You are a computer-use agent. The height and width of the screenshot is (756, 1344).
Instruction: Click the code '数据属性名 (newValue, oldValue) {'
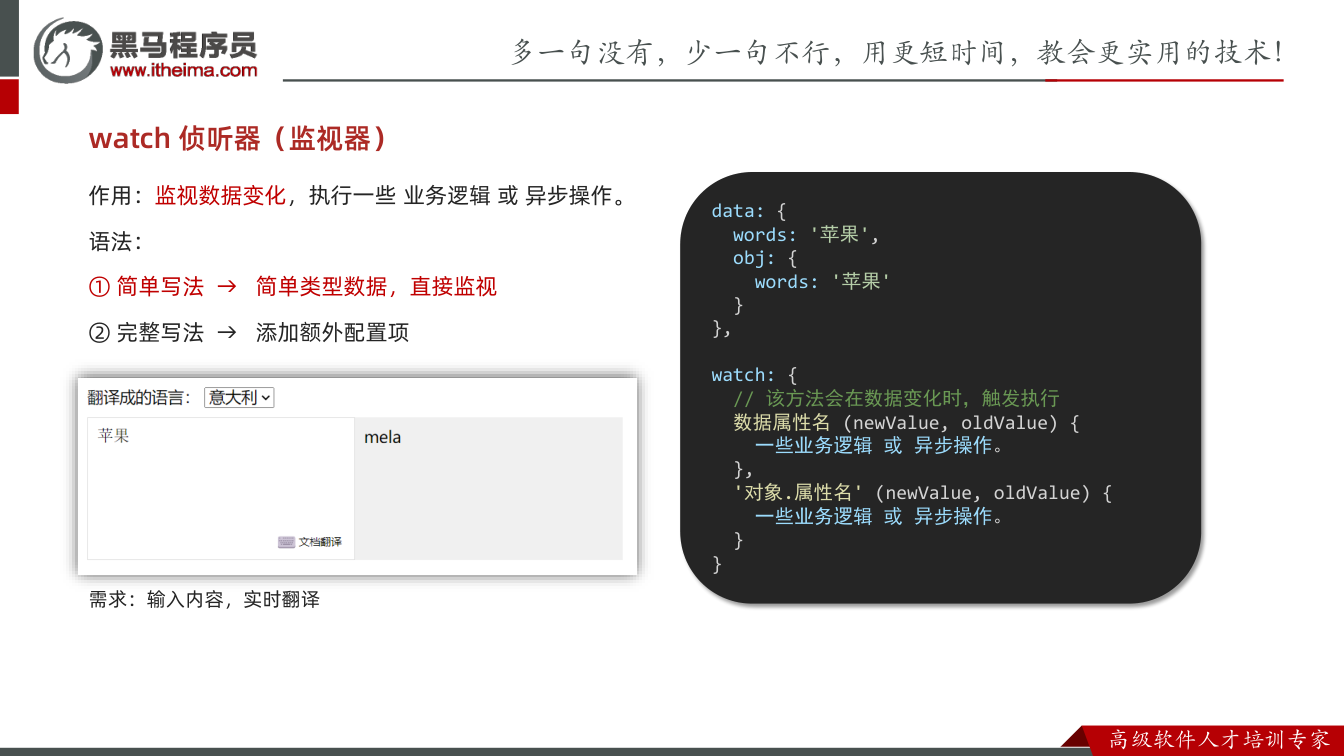pos(906,422)
